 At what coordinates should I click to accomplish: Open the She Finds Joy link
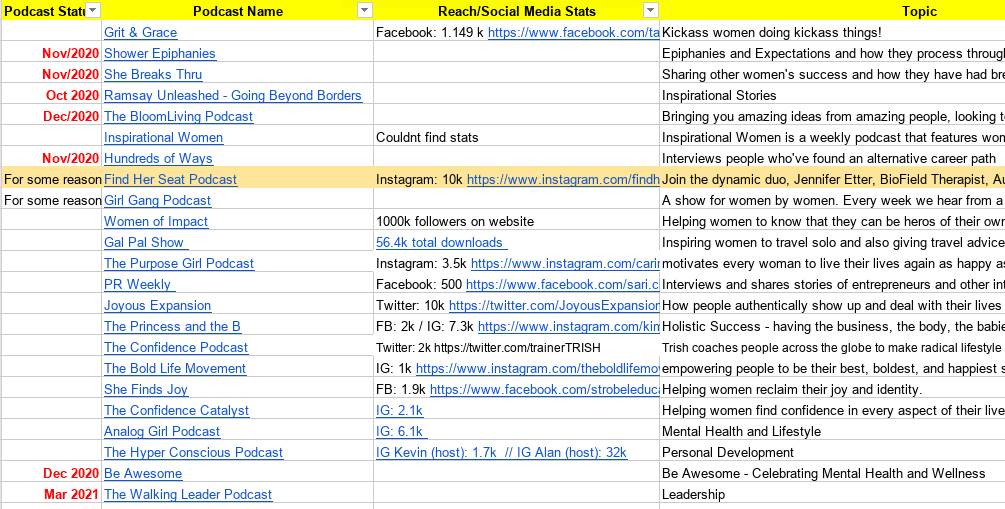(x=146, y=390)
